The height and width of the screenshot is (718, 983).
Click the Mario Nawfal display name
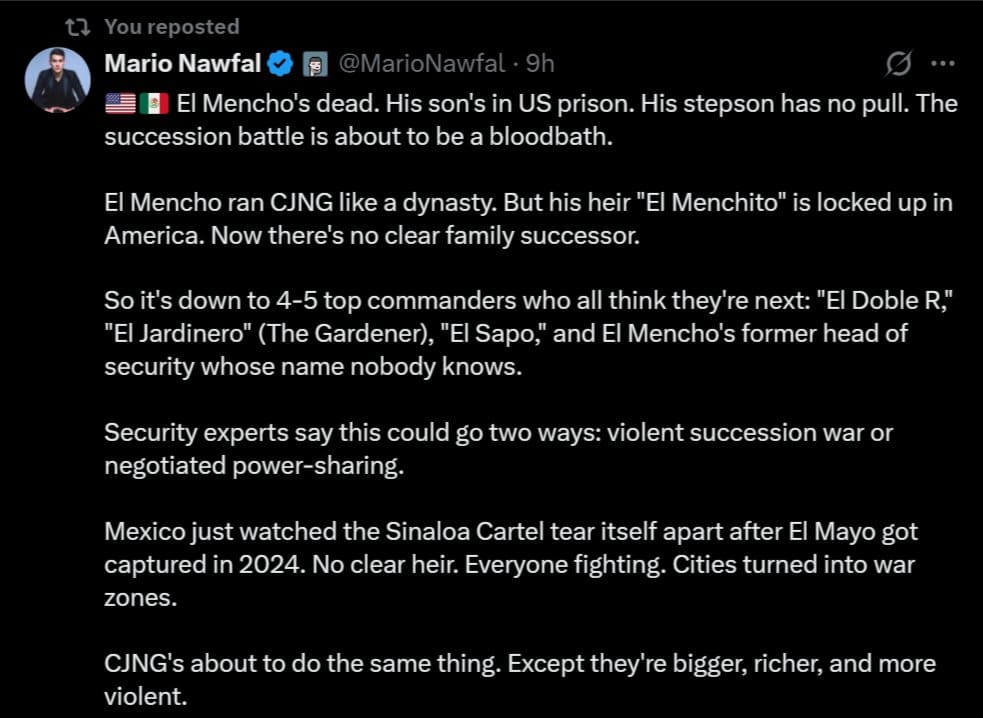[183, 62]
